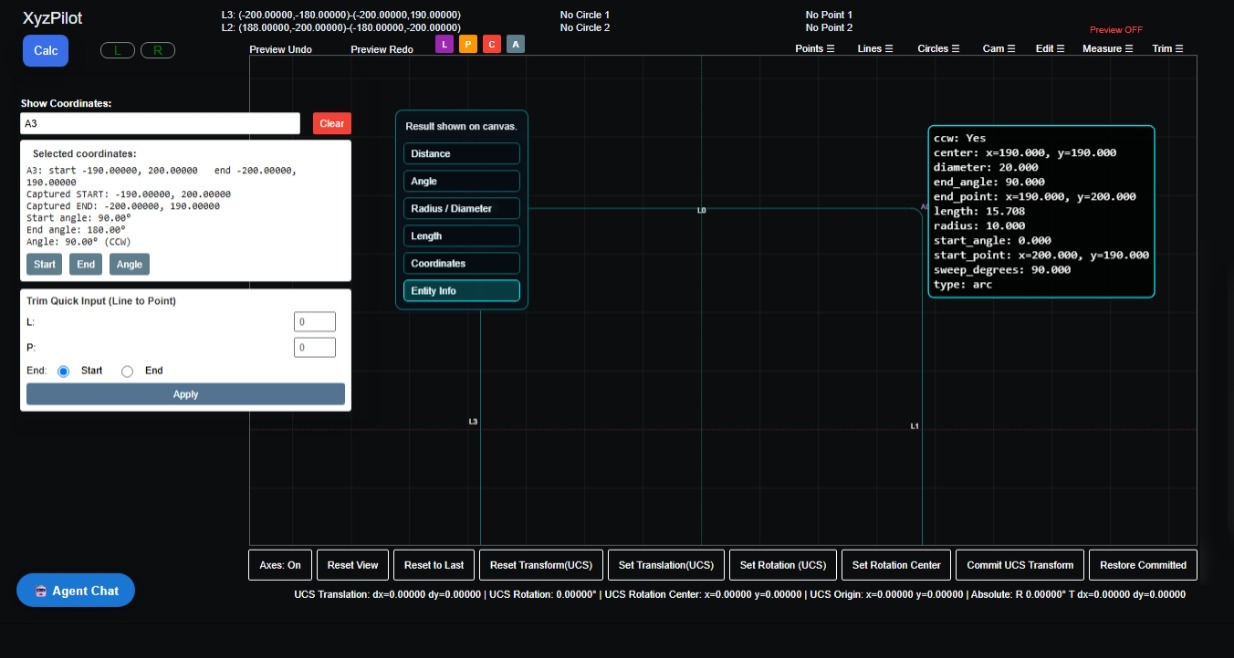Click the L3 line label on canvas
Screen dimensions: 1234x658
473,422
